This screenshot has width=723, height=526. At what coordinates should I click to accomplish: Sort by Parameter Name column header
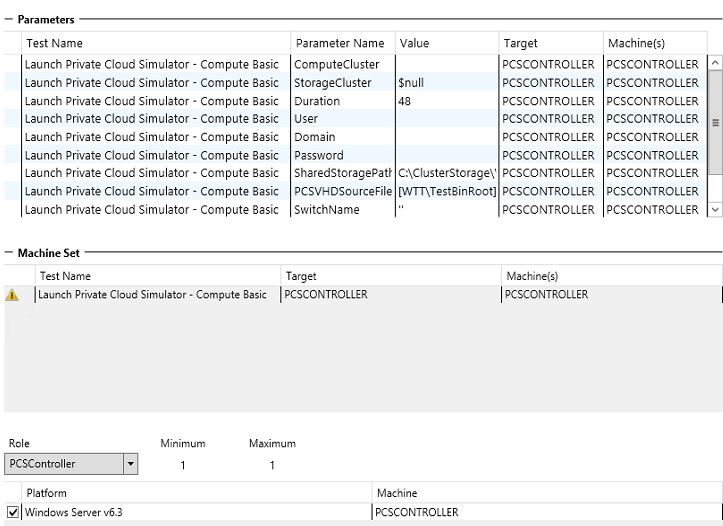[x=340, y=43]
